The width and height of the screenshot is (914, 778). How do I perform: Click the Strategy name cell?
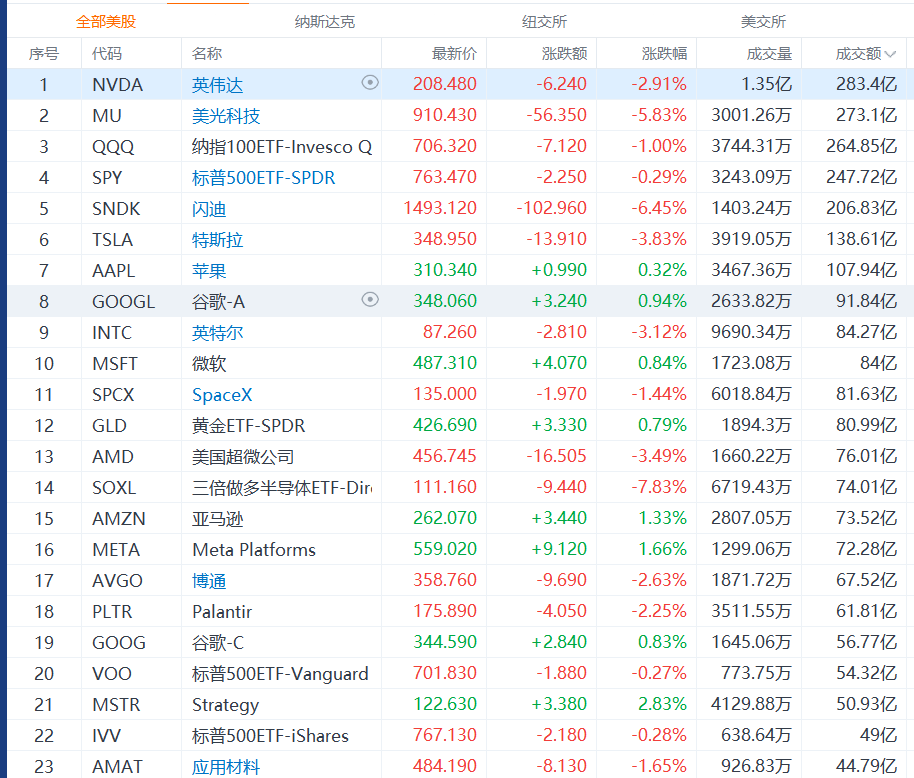tap(226, 705)
